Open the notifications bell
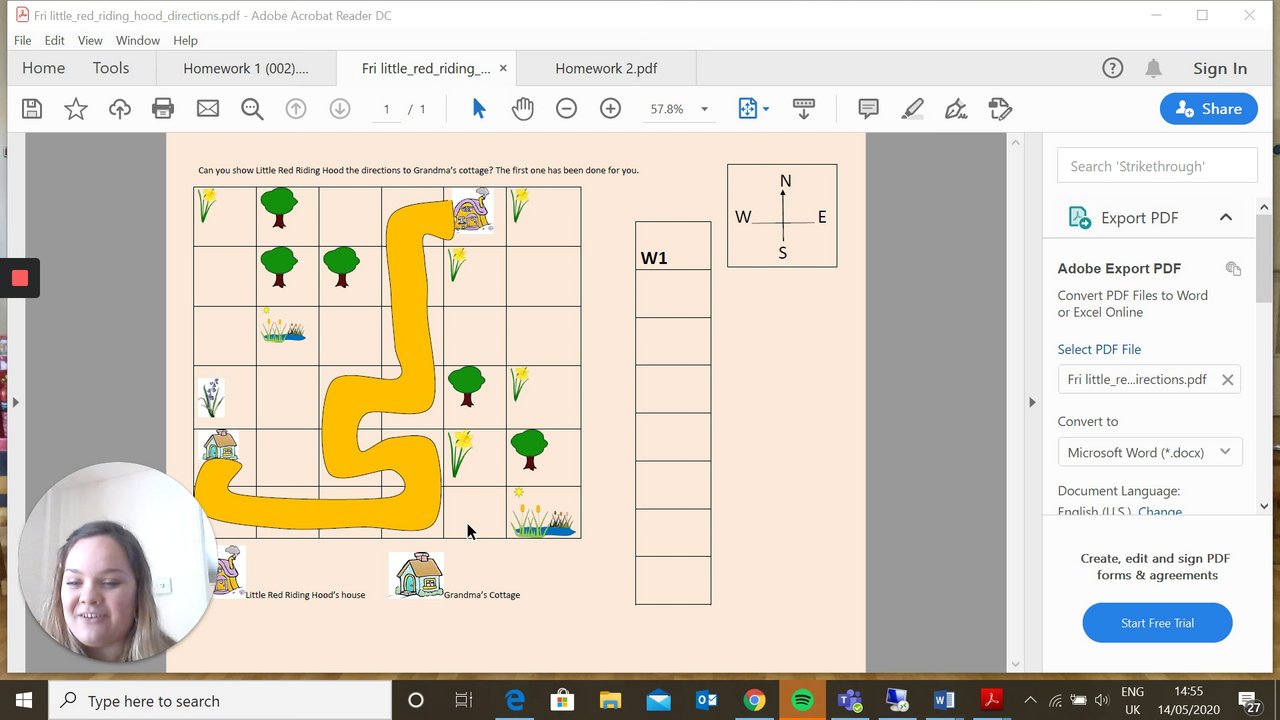Viewport: 1280px width, 720px height. click(1153, 68)
